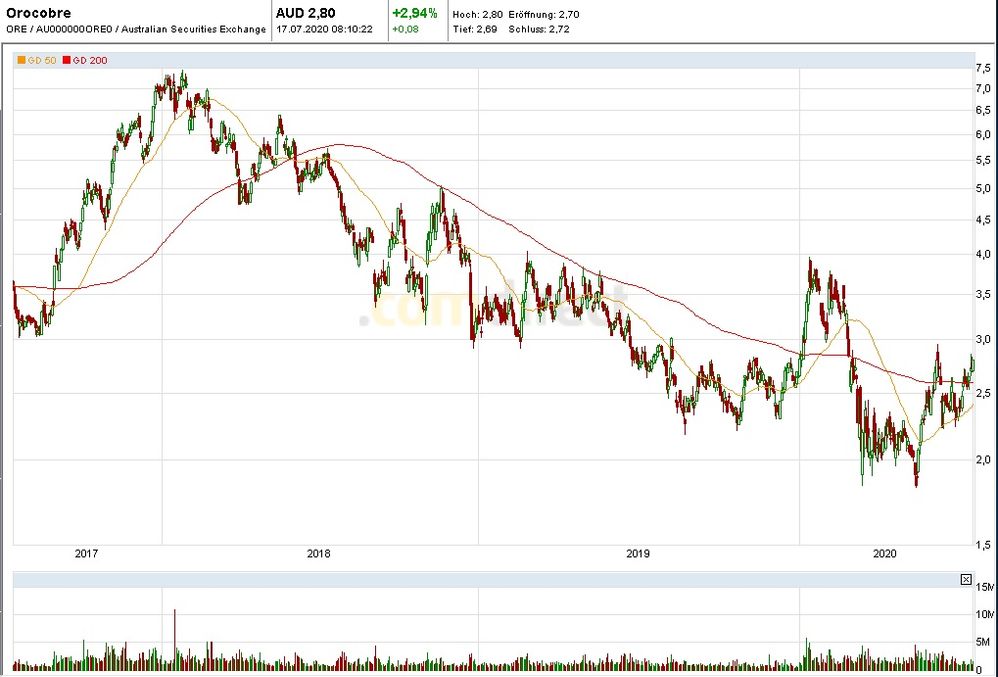Click the 2020 label on time axis
The image size is (998, 677).
coord(885,554)
